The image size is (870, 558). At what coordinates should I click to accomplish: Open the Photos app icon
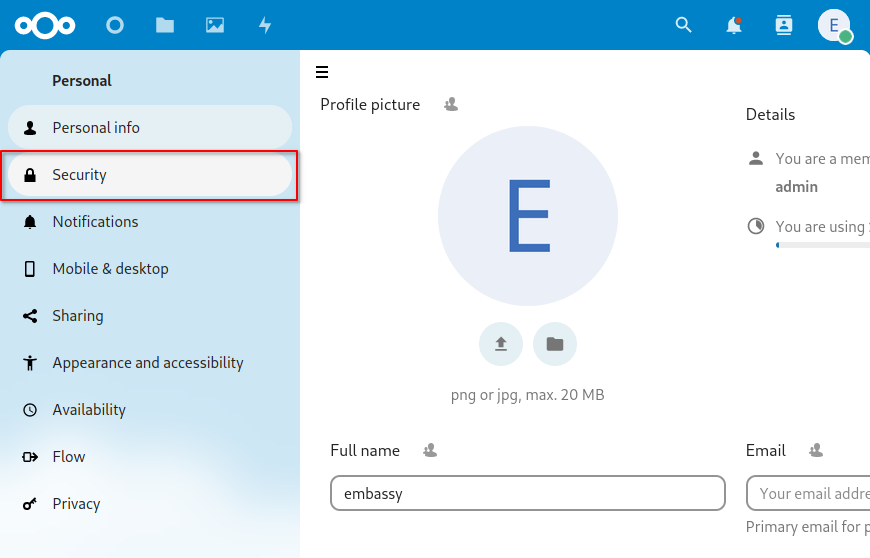[215, 25]
